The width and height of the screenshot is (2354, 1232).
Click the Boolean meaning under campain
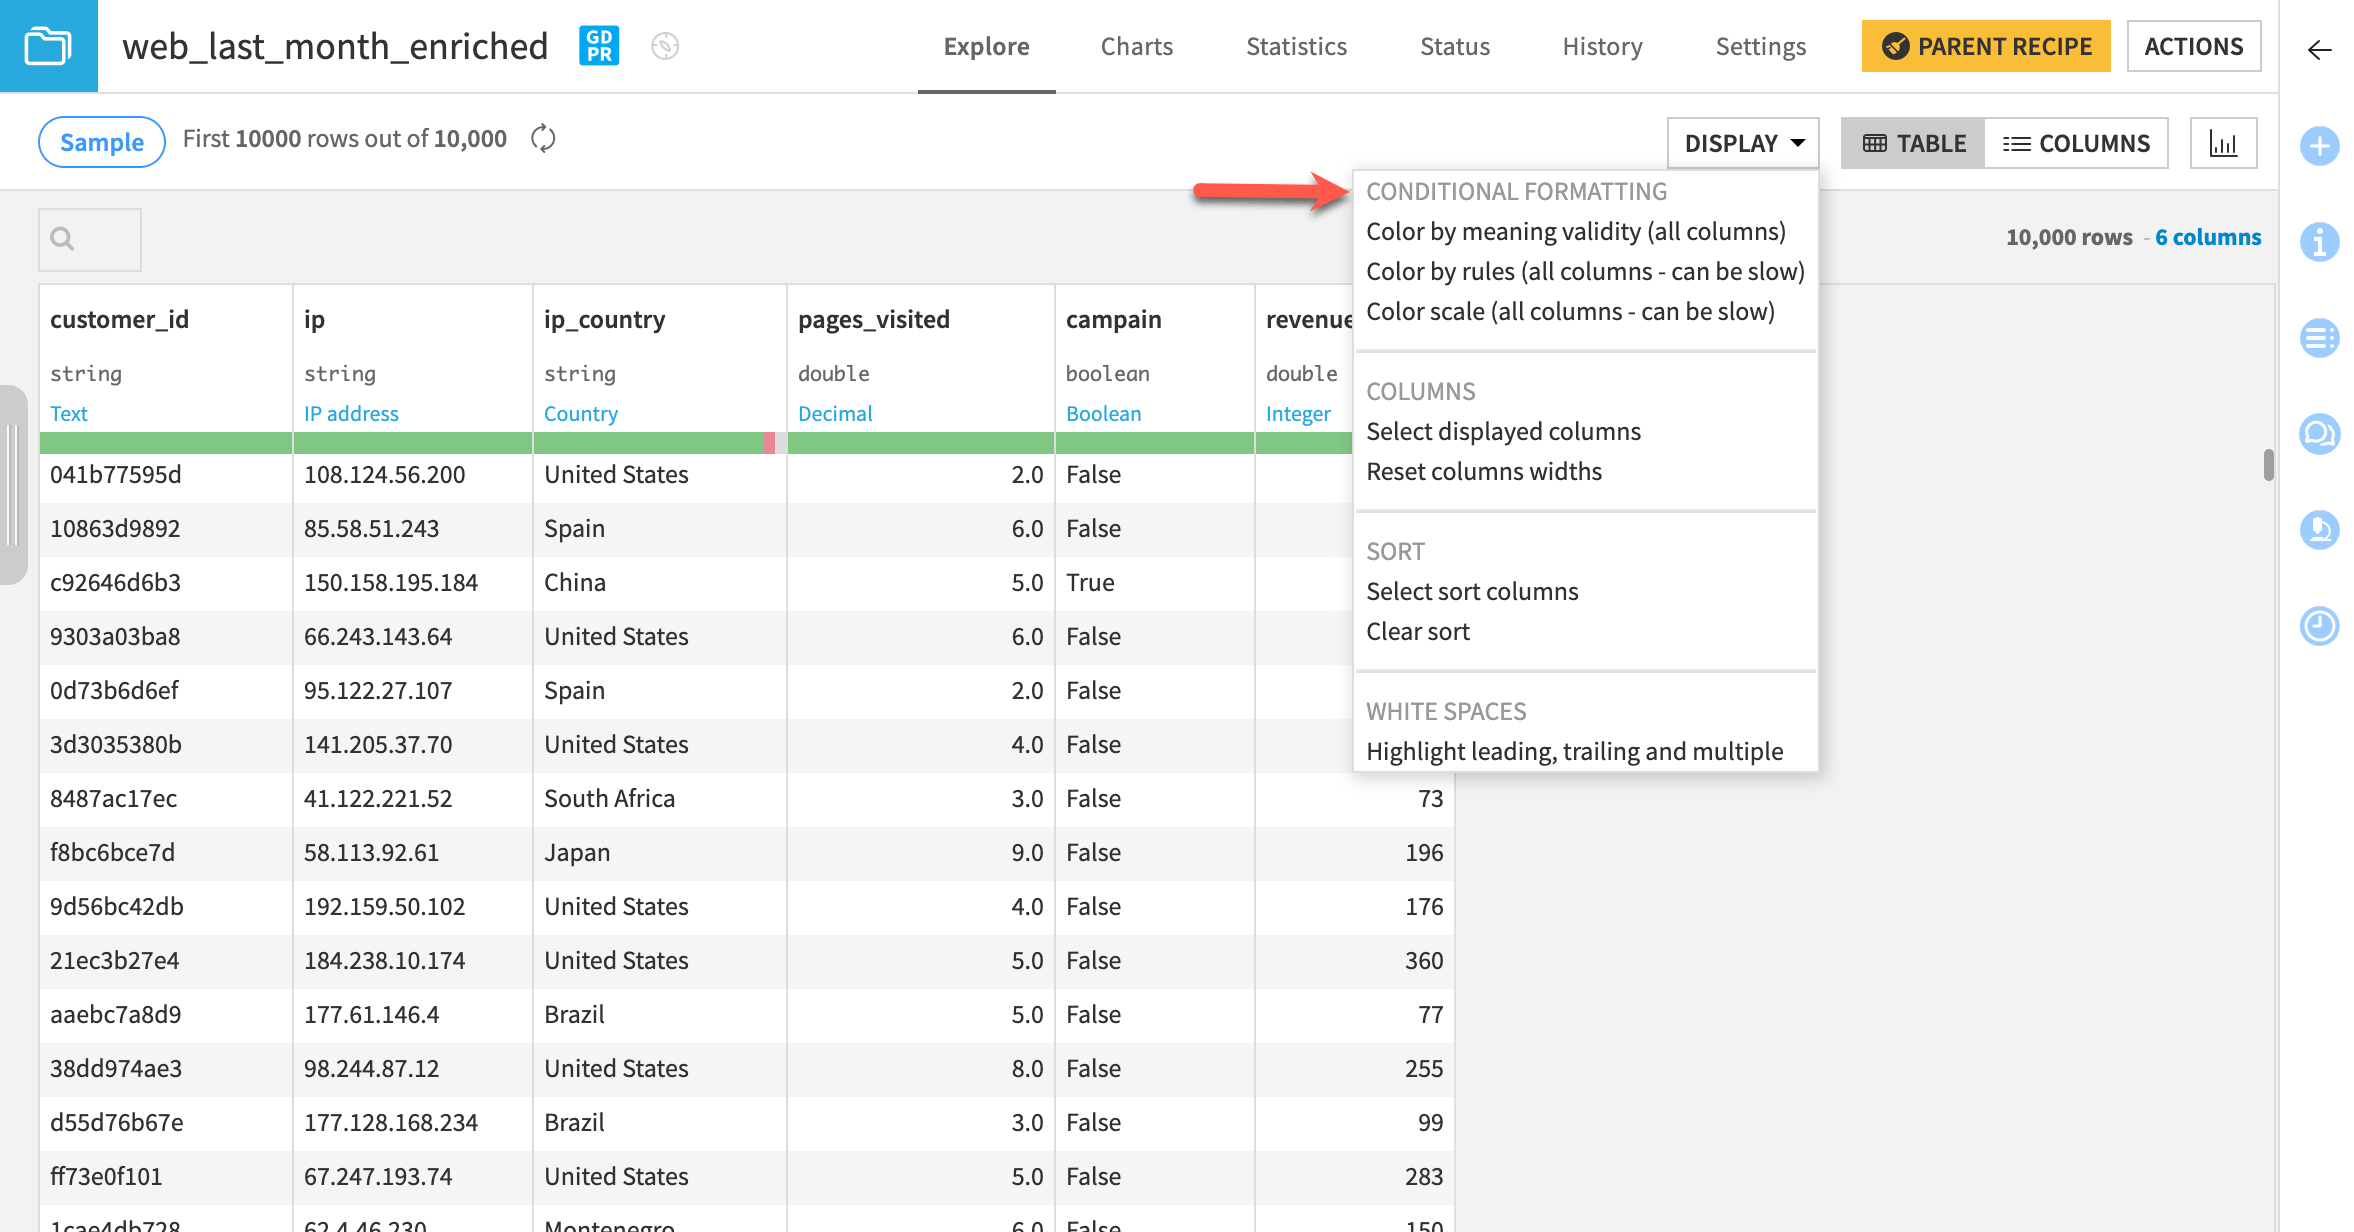[x=1103, y=413]
